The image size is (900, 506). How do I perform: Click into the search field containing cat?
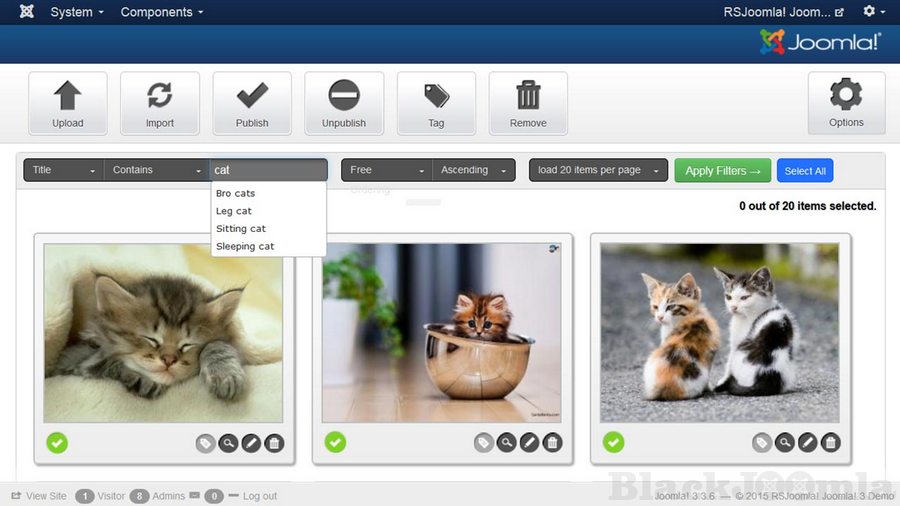268,170
